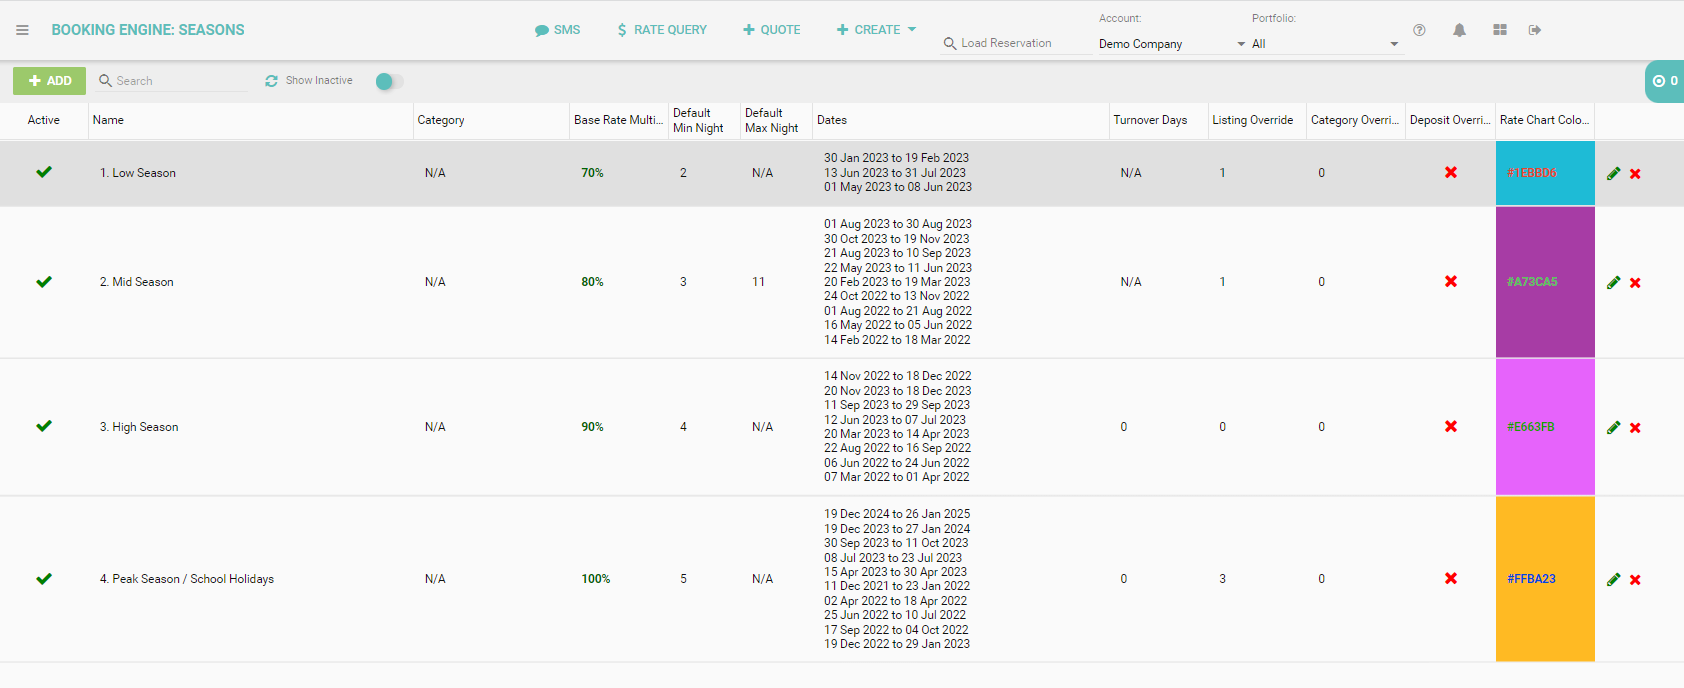Edit the Low Season row pencil
This screenshot has height=688, width=1684.
tap(1613, 174)
